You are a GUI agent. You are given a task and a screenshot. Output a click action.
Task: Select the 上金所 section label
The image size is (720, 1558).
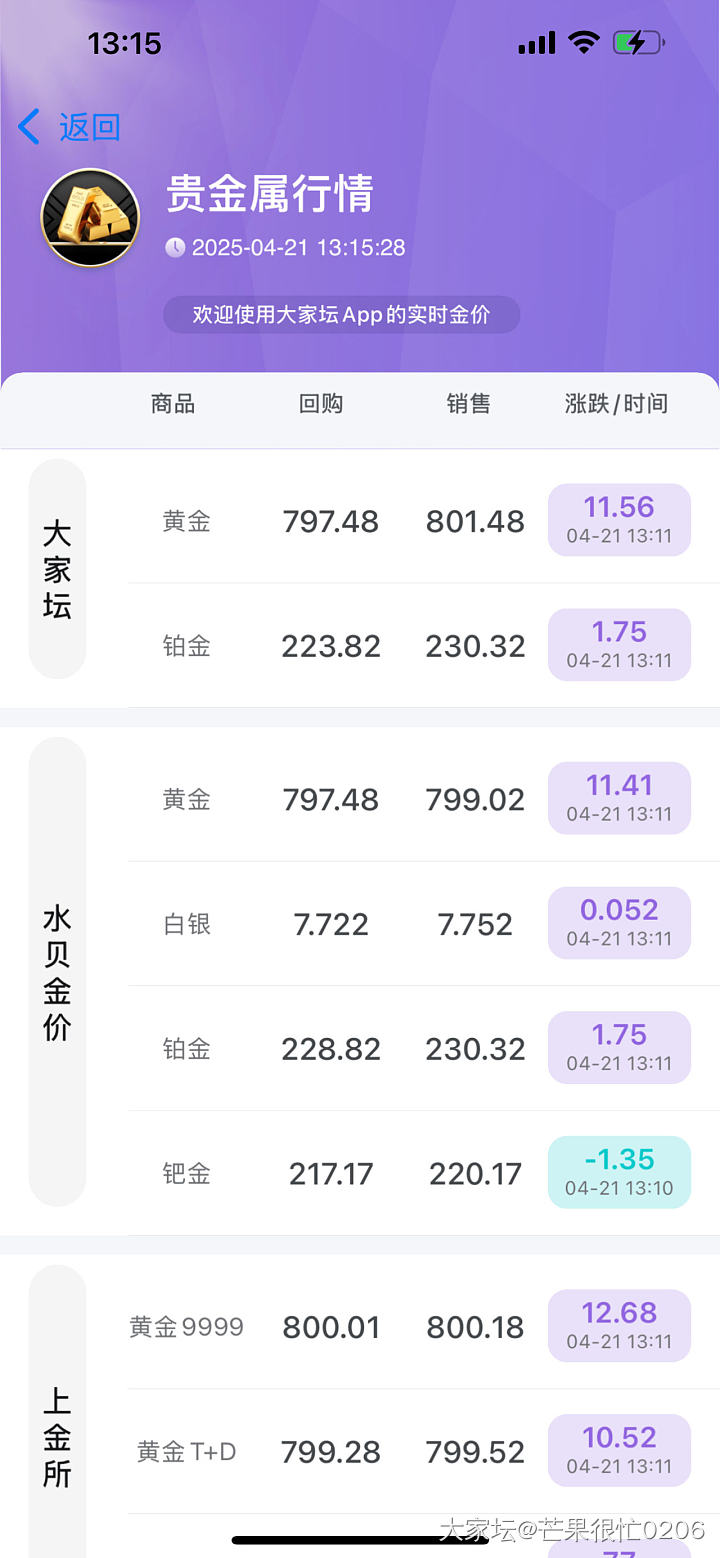coord(57,1437)
